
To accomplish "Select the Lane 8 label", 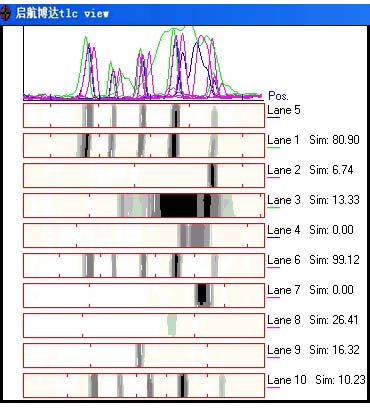I will tap(284, 320).
